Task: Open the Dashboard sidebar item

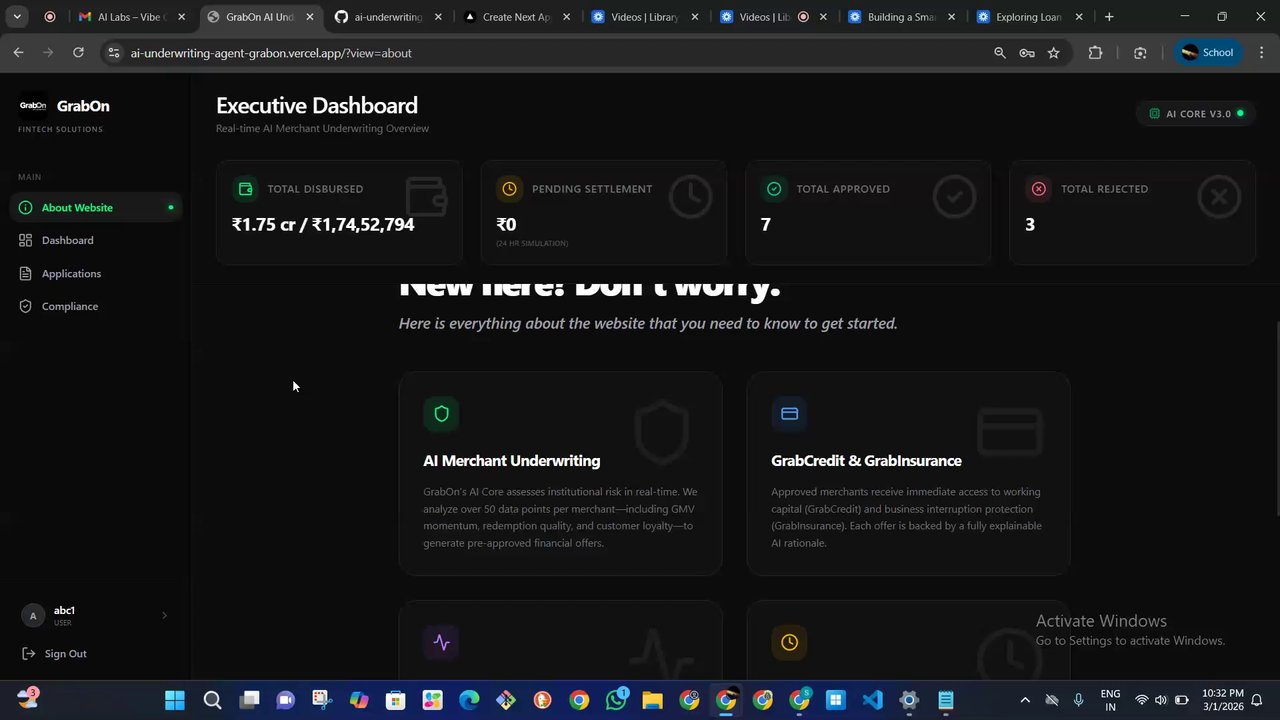Action: click(x=96, y=241)
